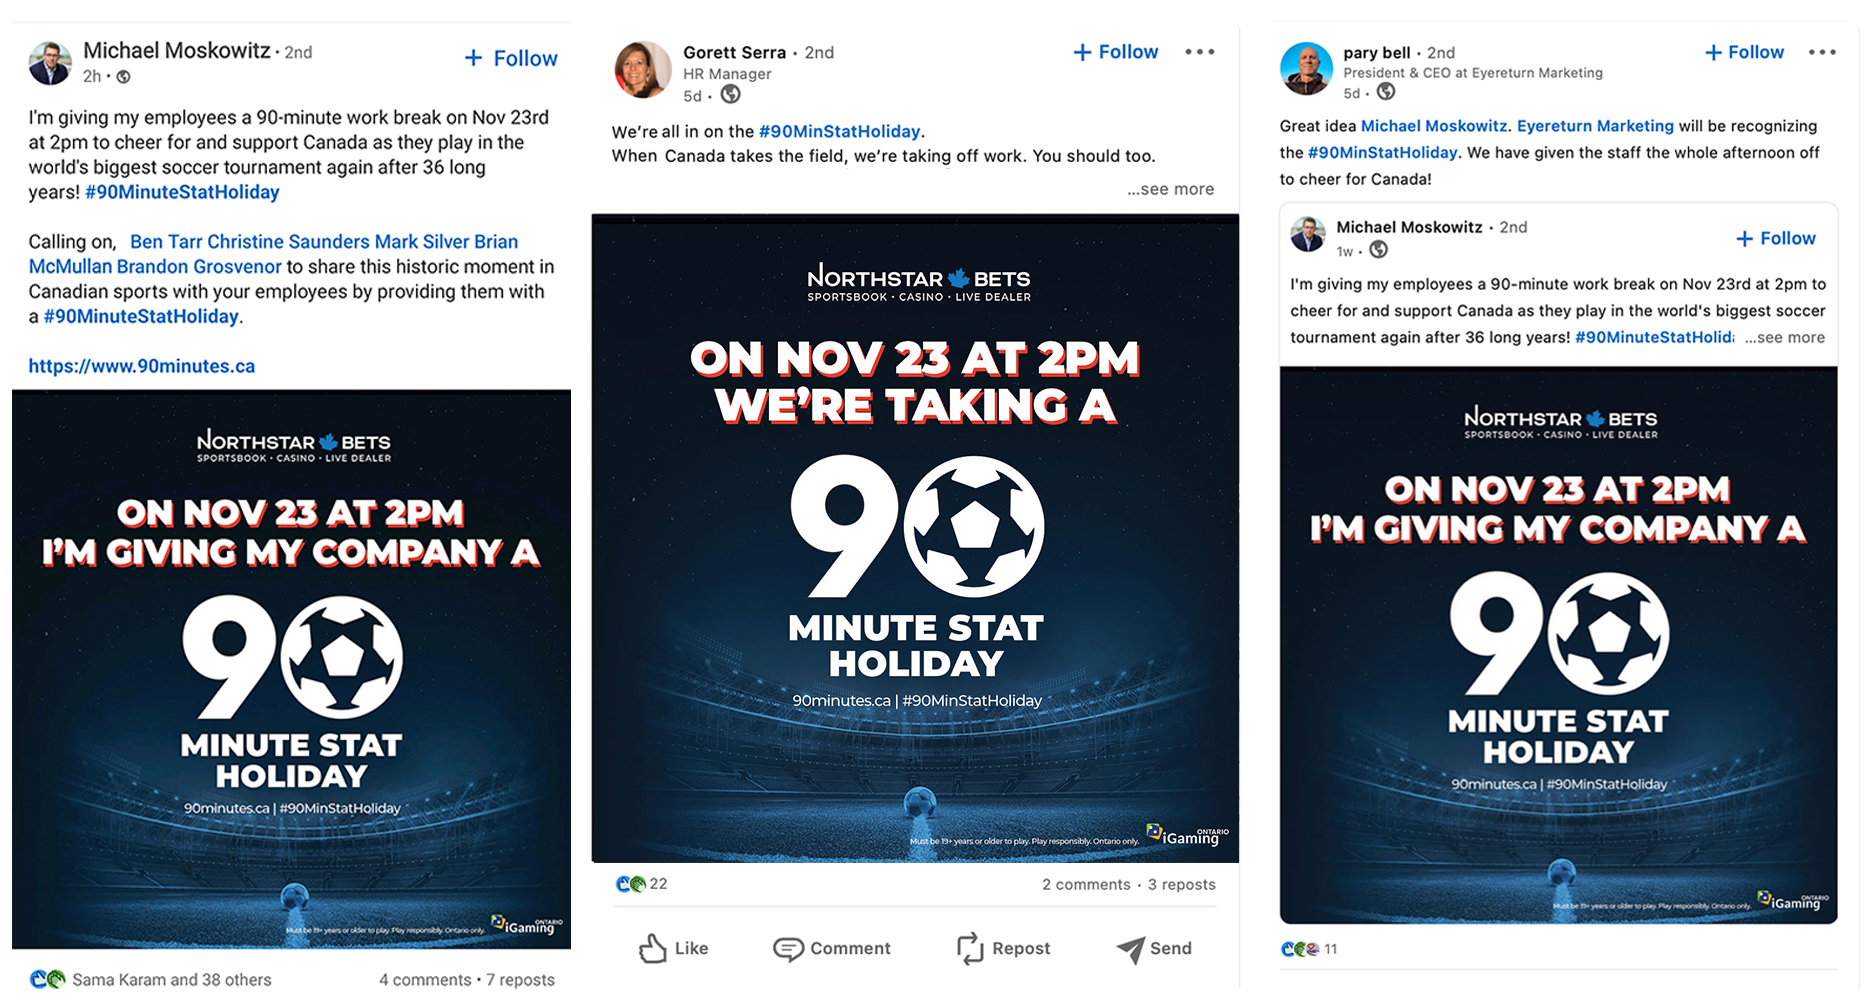Click the #90MinStatHoliday hashtag in Gorett's post
This screenshot has width=1872, height=1000.
tap(839, 131)
